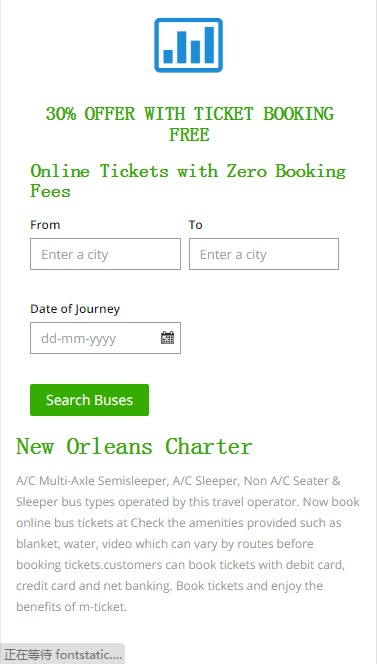Open the calendar date picker icon

click(x=167, y=338)
